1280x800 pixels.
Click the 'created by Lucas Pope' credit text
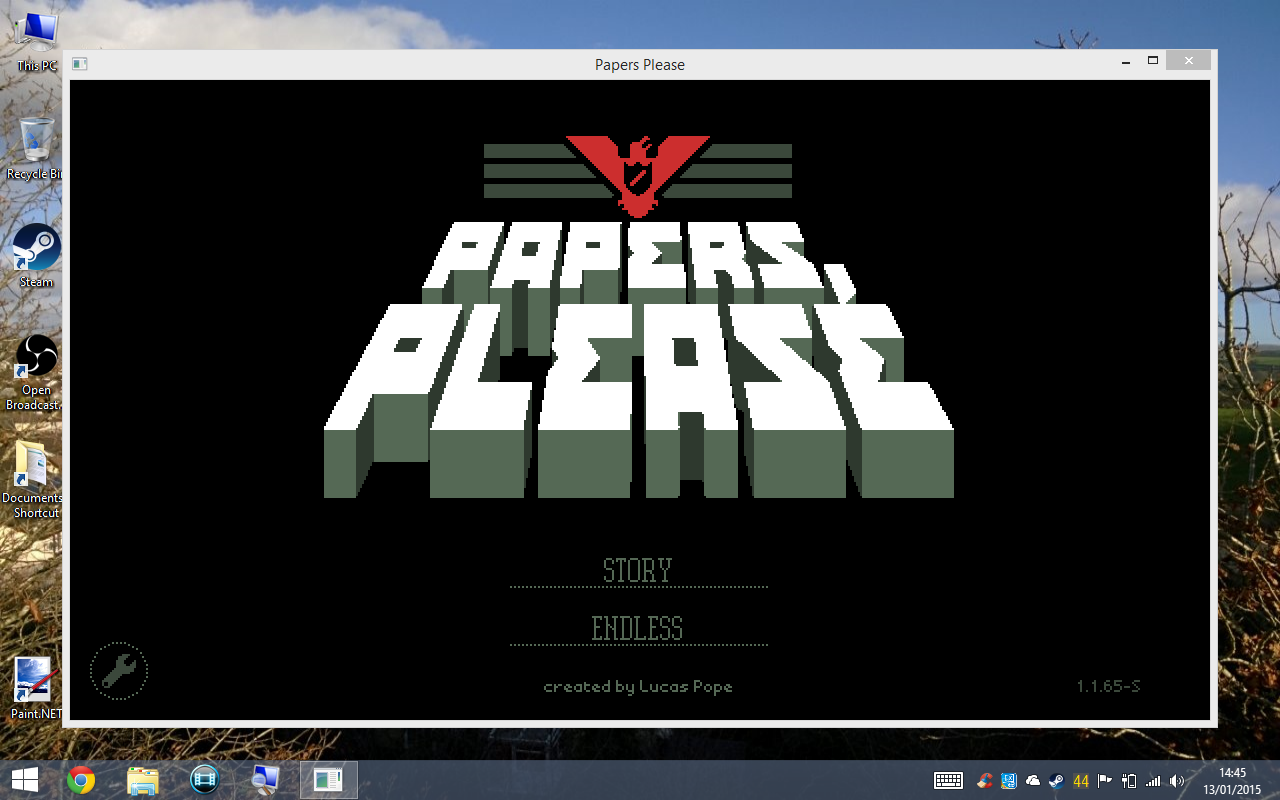638,687
